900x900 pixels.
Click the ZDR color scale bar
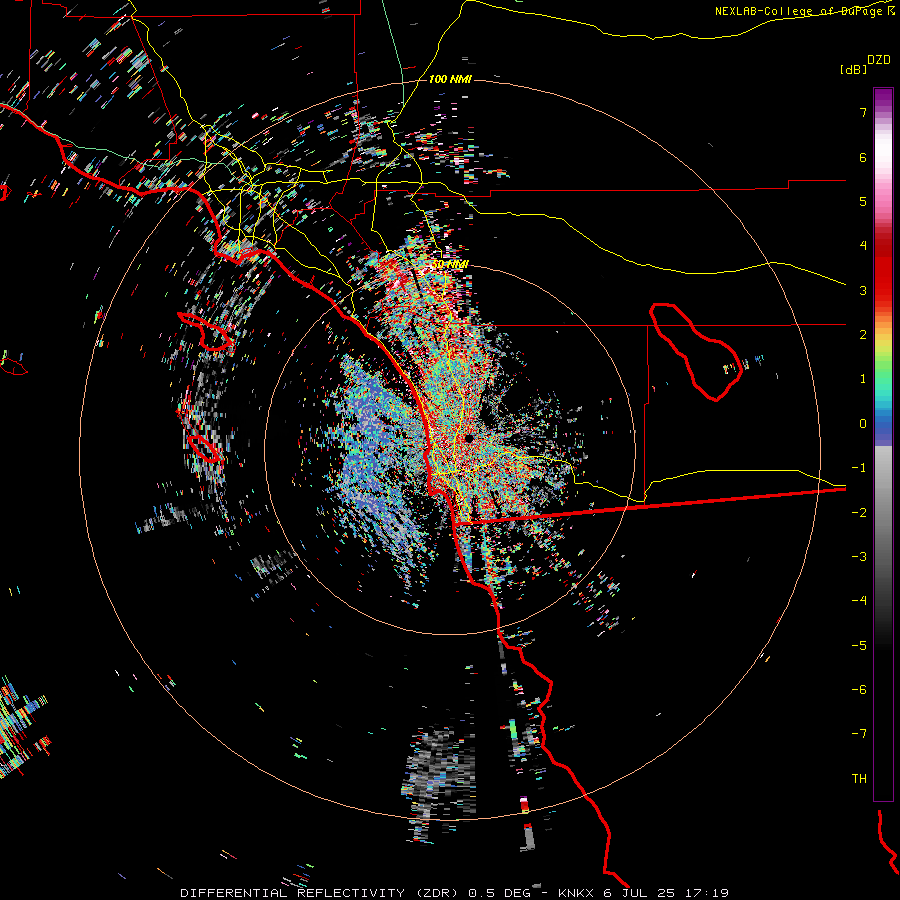click(x=883, y=444)
